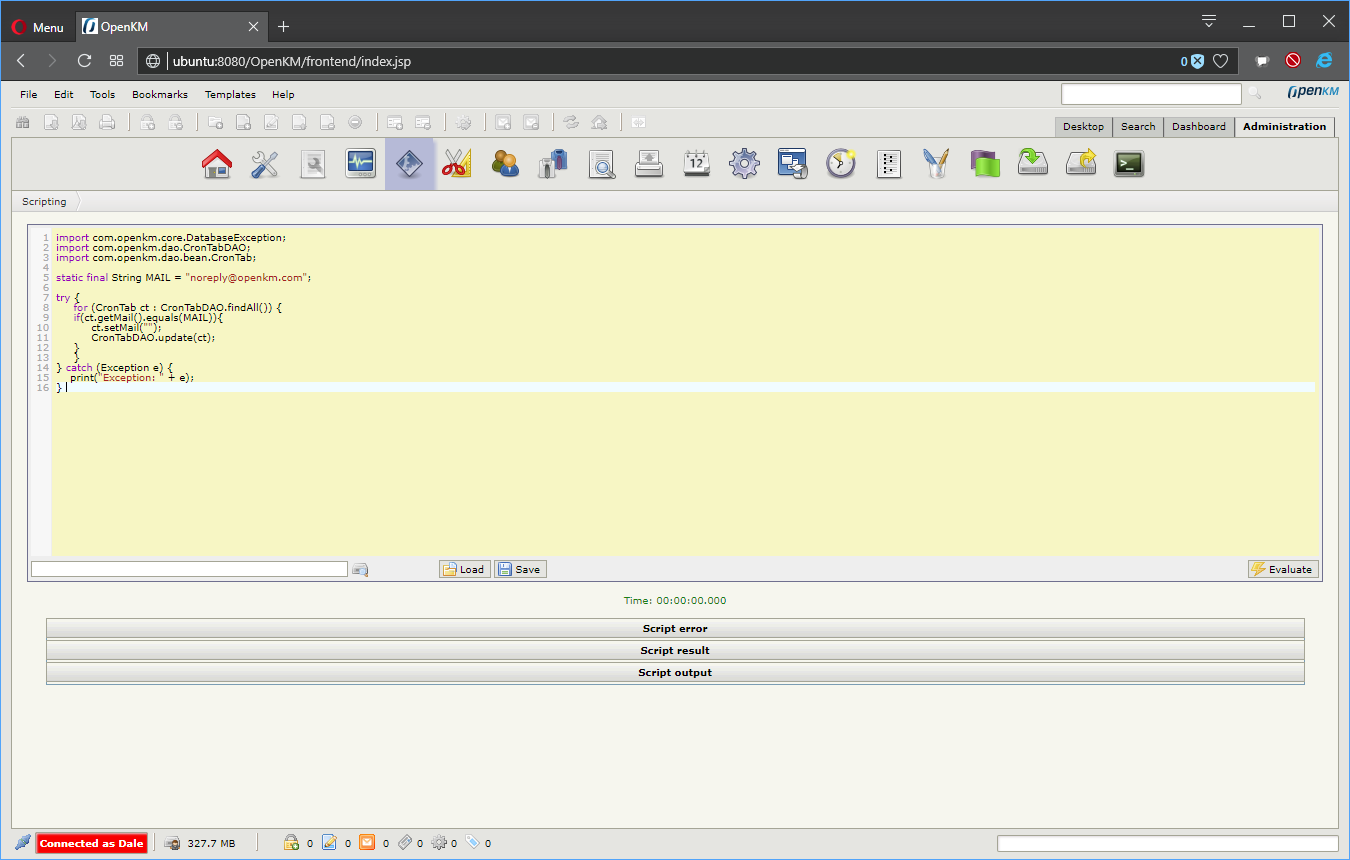The width and height of the screenshot is (1350, 860).
Task: Click inside the script path input field
Action: point(189,568)
